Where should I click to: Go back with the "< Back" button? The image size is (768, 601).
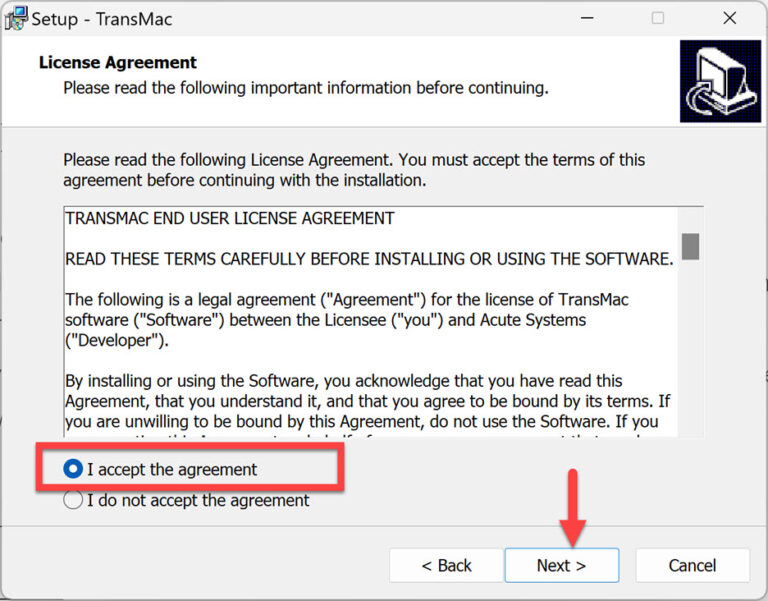click(446, 565)
